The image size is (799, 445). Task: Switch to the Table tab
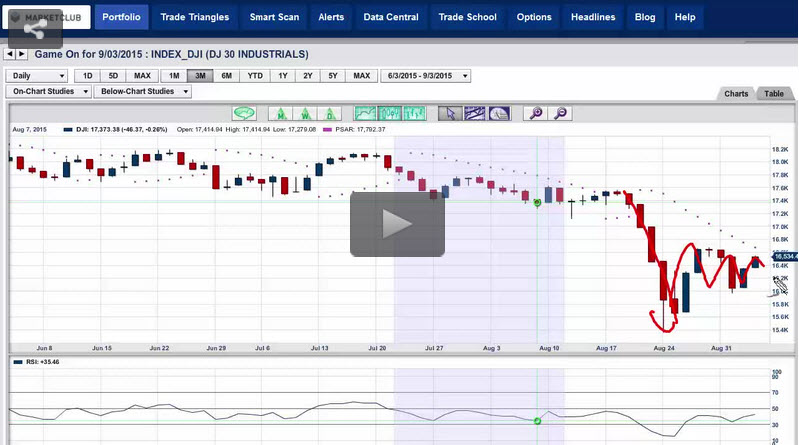click(774, 94)
